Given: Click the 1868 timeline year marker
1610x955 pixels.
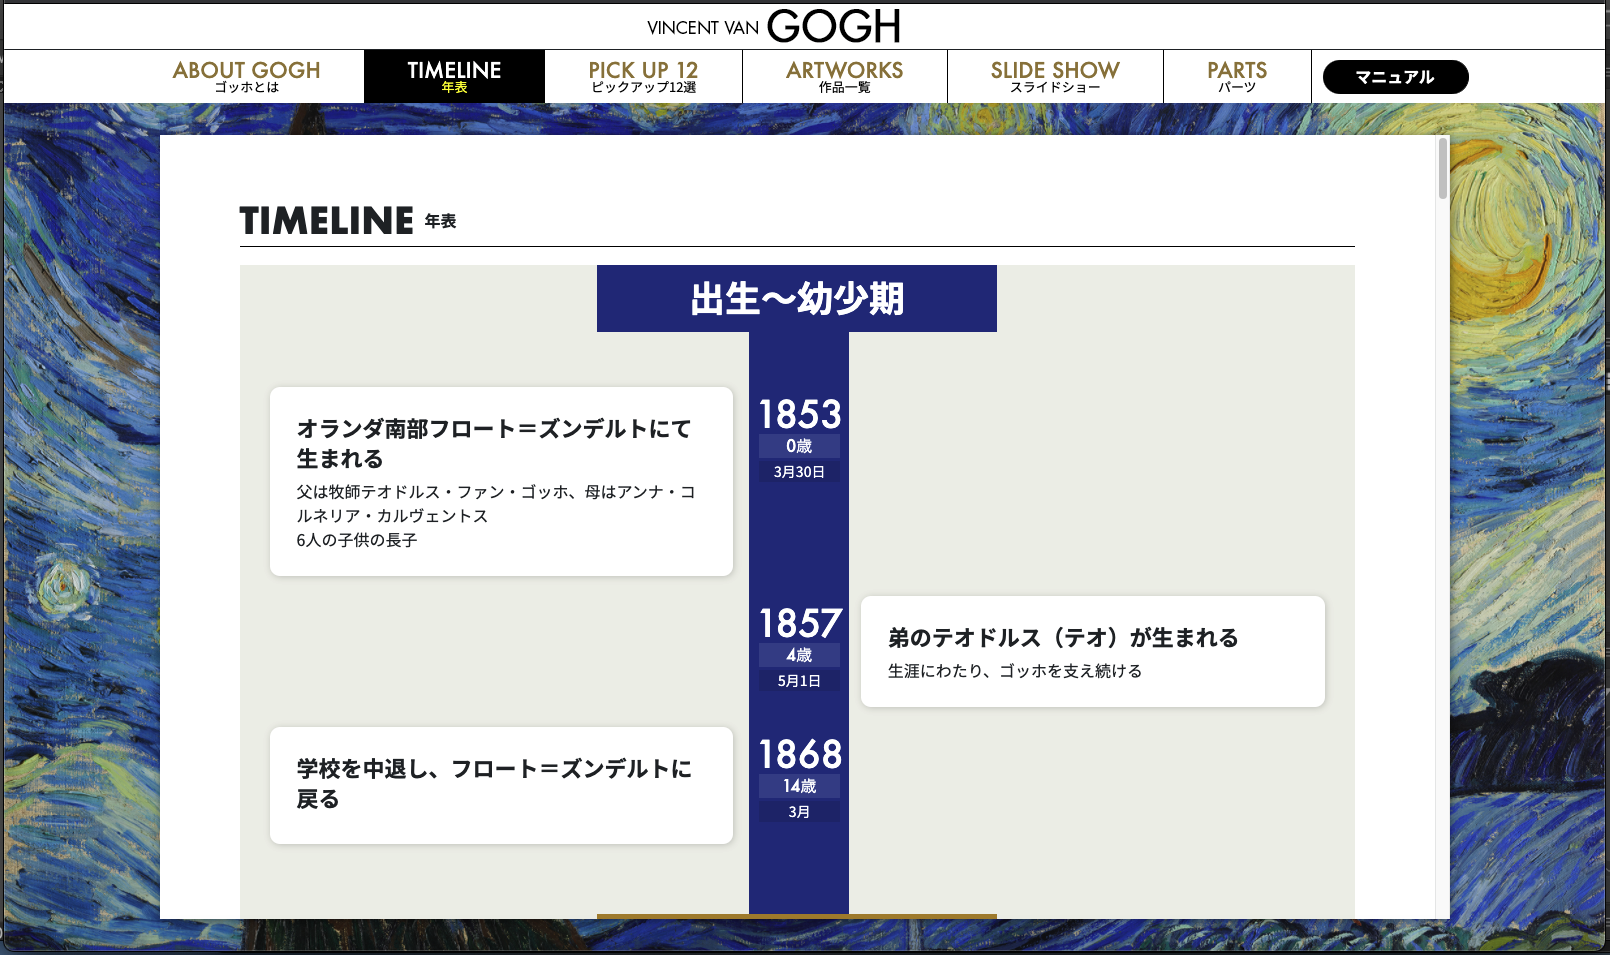Looking at the screenshot, I should [799, 754].
